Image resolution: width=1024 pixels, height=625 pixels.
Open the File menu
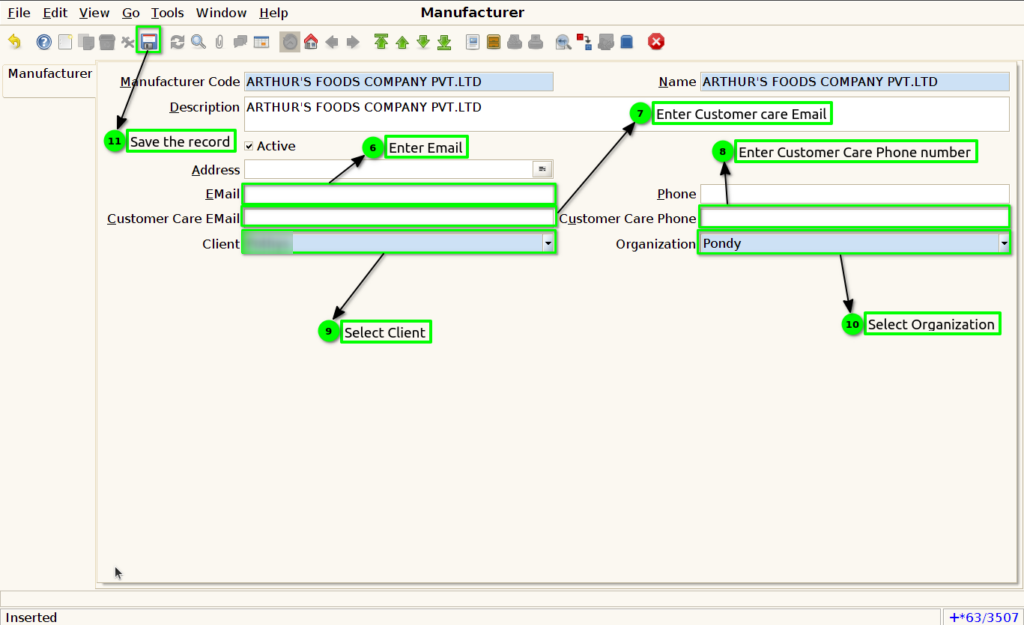click(x=19, y=12)
